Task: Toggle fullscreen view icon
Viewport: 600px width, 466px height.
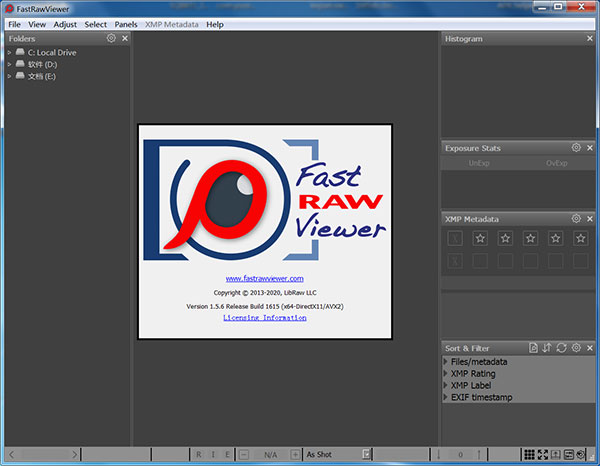Action: (543, 455)
